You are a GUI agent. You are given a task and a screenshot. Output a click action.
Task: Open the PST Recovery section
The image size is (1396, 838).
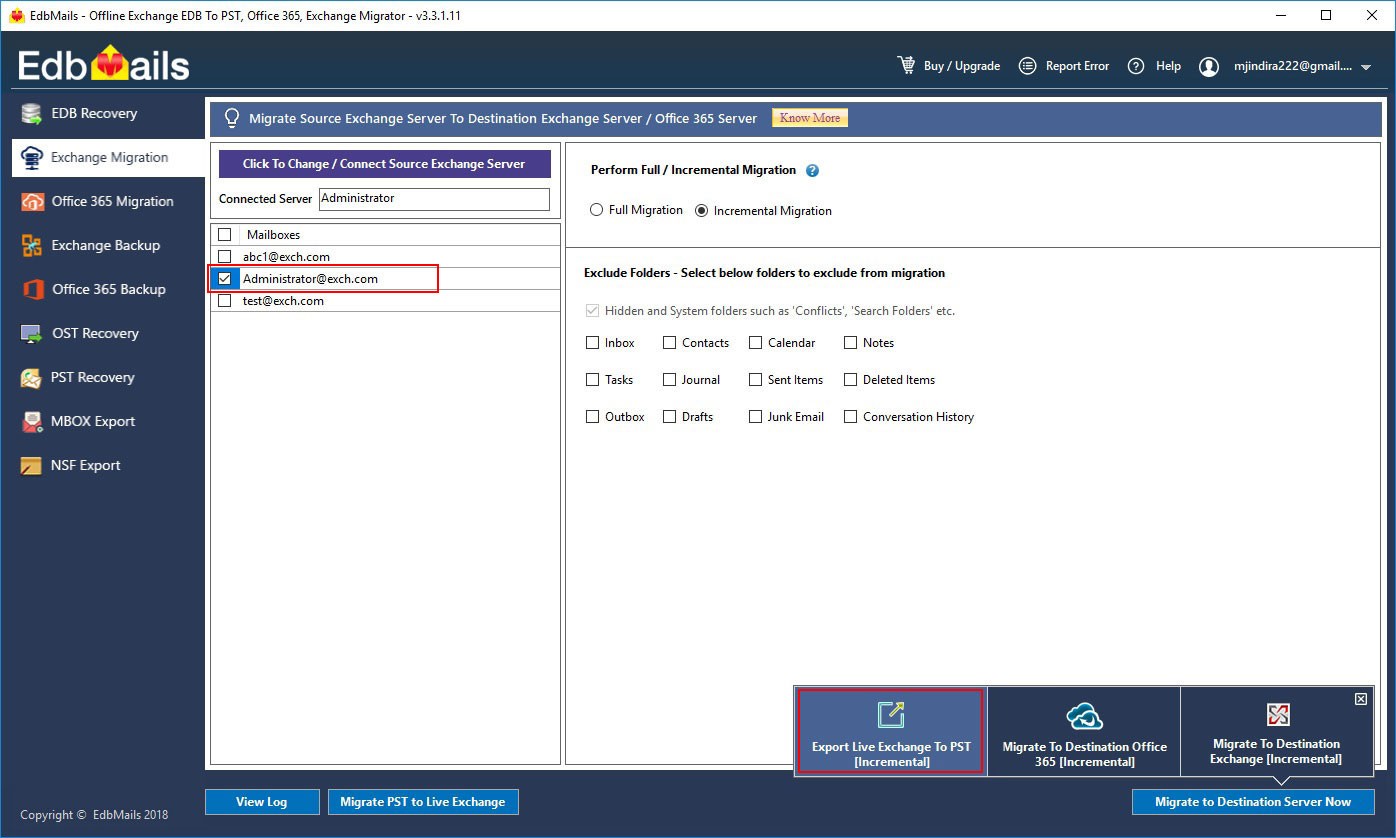[108, 377]
